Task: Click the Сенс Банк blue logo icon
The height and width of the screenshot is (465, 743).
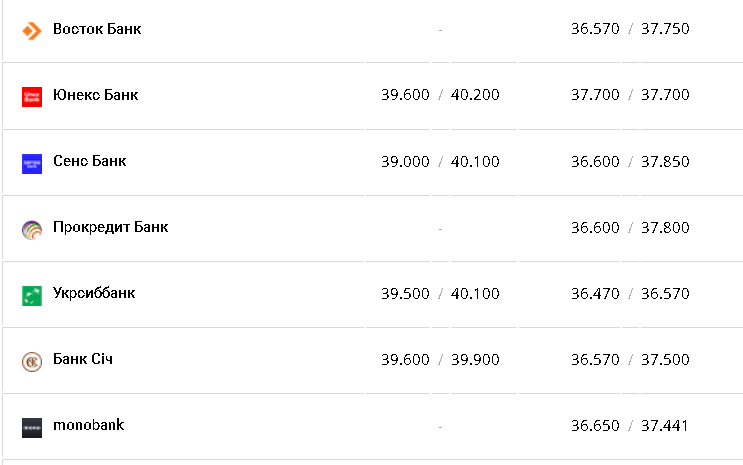Action: pos(32,163)
